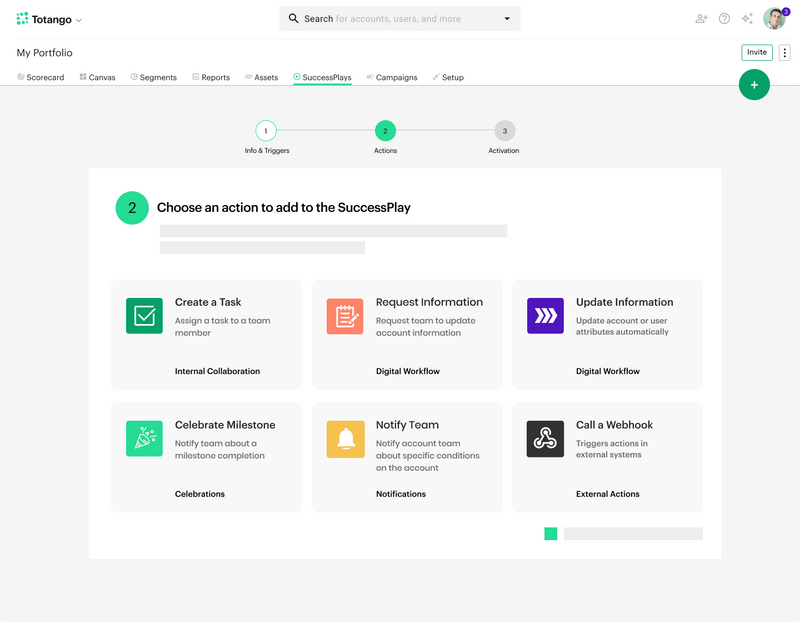Open the search bar dropdown arrow
Screen dimensions: 800x622
(506, 18)
